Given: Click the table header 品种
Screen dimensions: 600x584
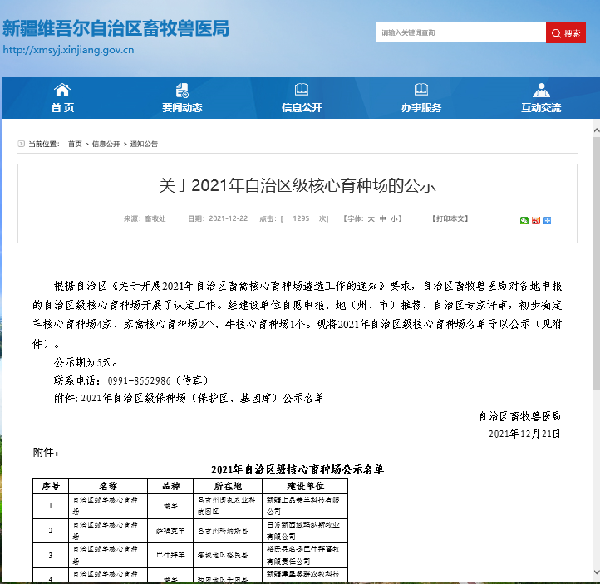Looking at the screenshot, I should (x=171, y=486).
